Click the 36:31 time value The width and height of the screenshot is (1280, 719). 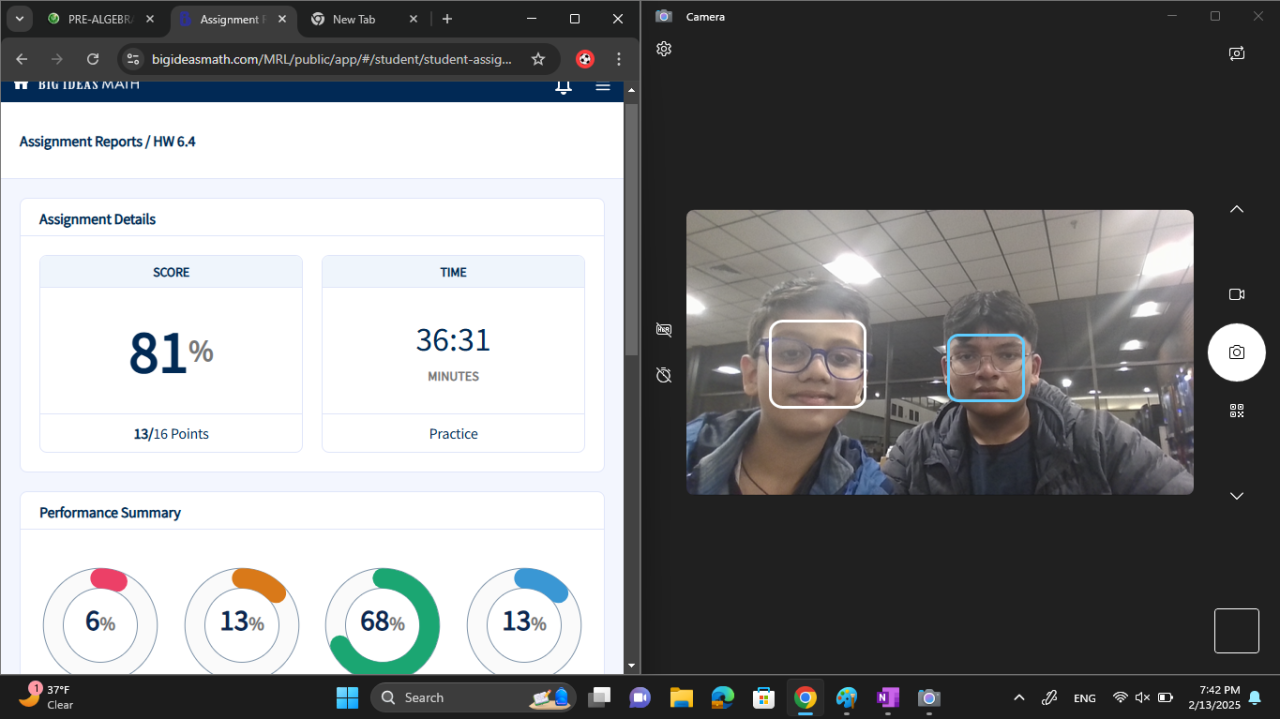[x=453, y=340]
